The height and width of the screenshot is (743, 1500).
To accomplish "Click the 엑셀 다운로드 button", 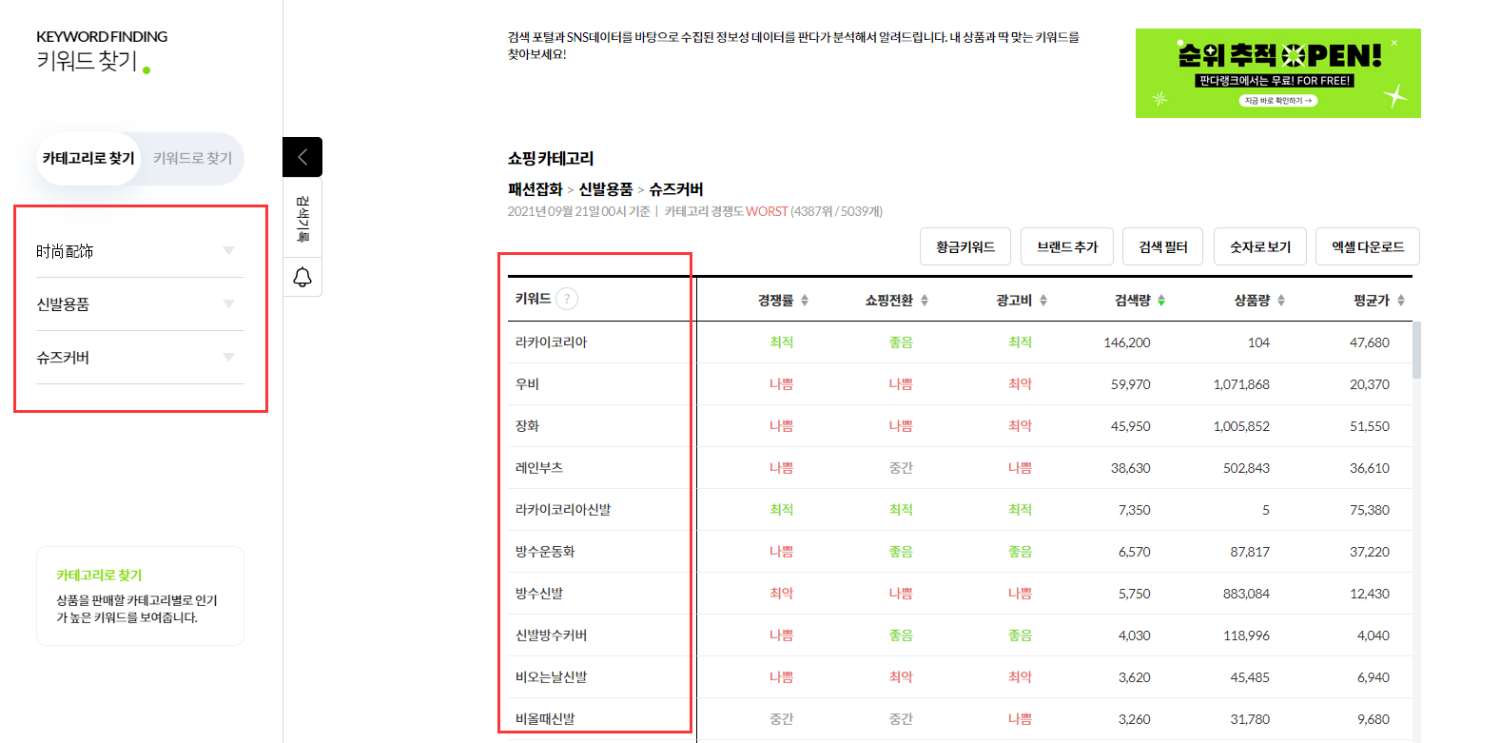I will (x=1367, y=247).
